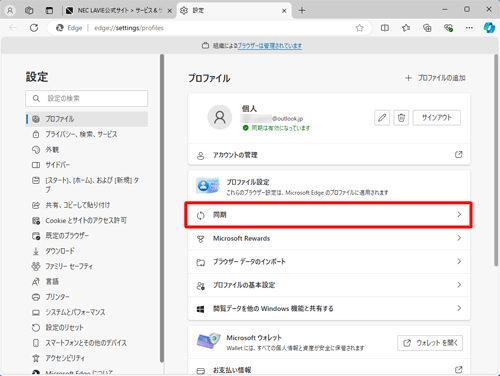Open a new tab with plus button

click(302, 11)
